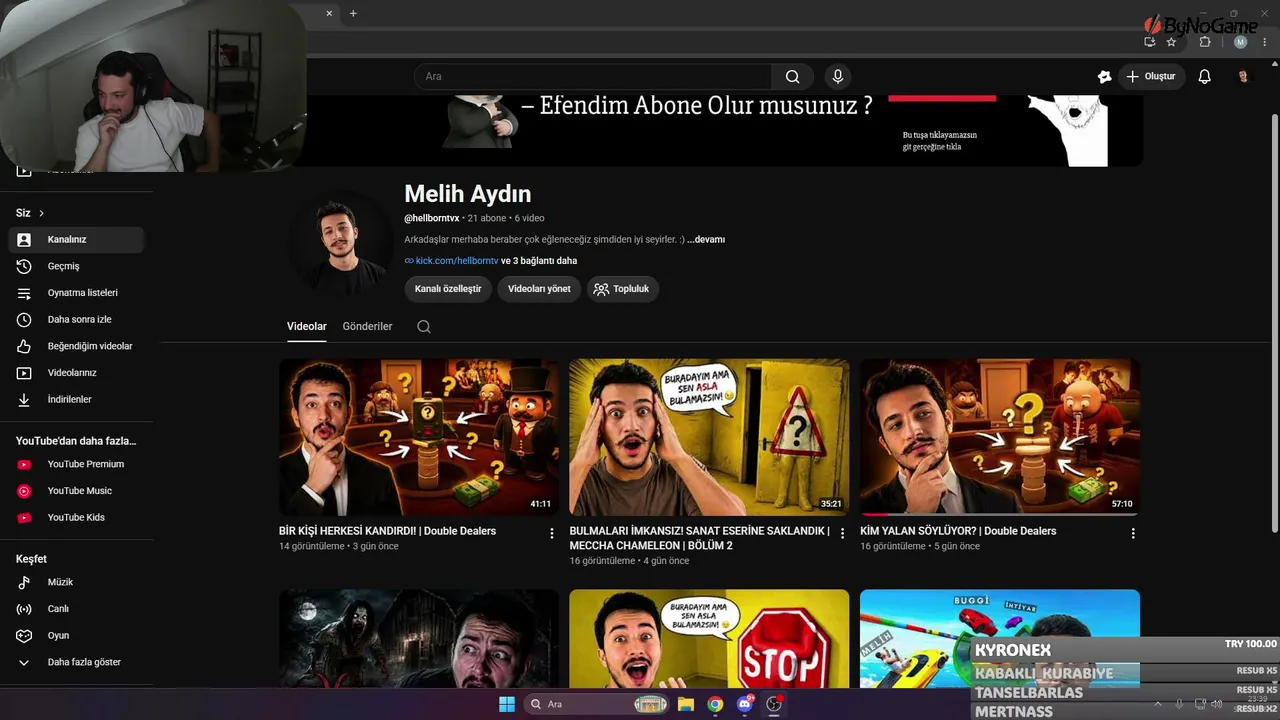Open Discord from the taskbar
1280x720 pixels.
(x=744, y=704)
